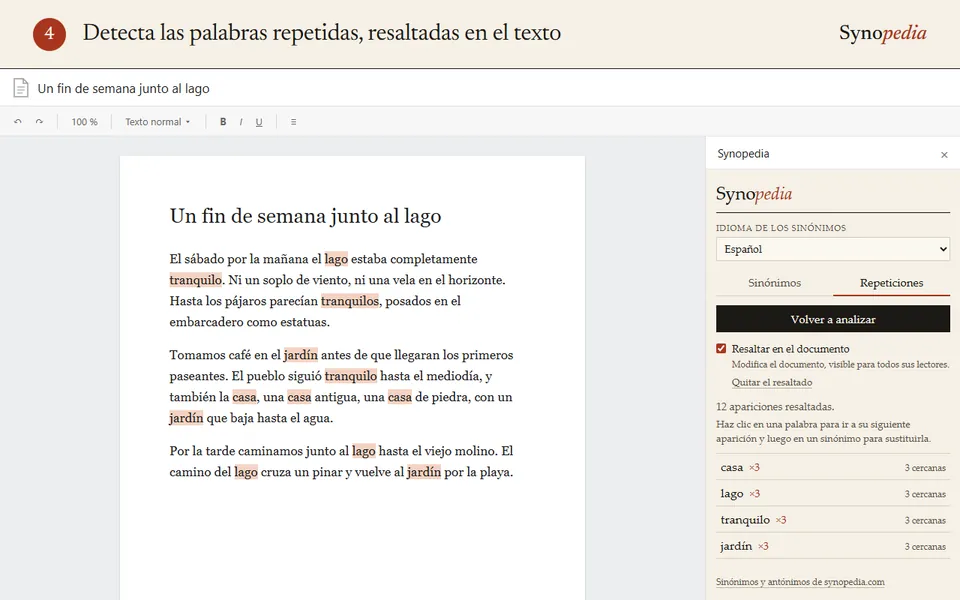Switch to the Sinónimos tab
The width and height of the screenshot is (960, 600).
(x=774, y=283)
